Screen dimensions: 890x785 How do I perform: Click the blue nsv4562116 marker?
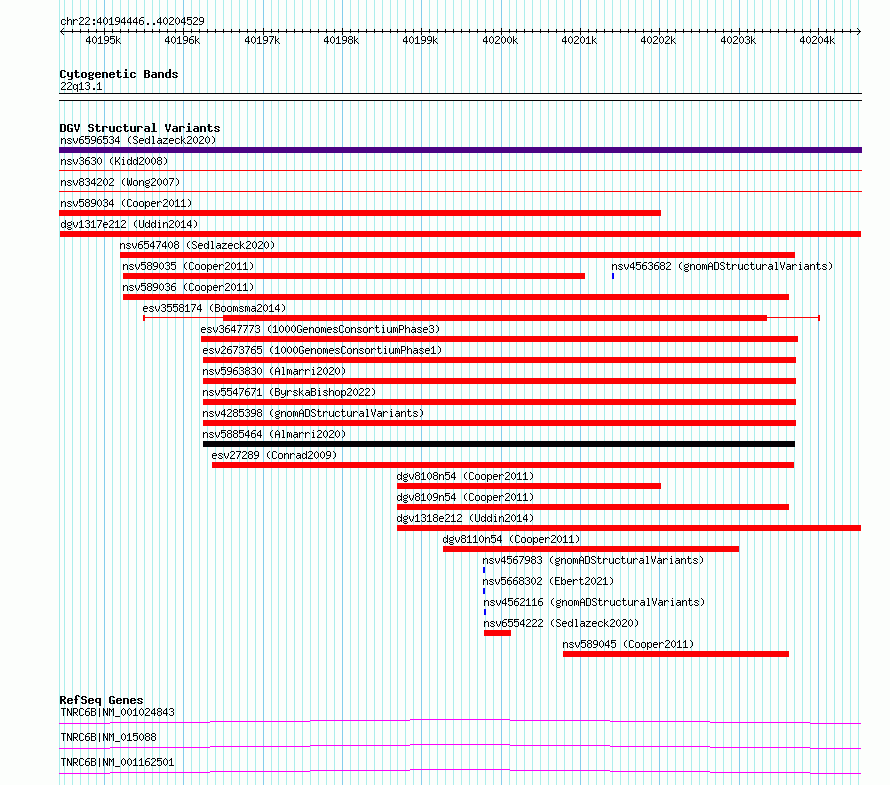click(x=485, y=612)
